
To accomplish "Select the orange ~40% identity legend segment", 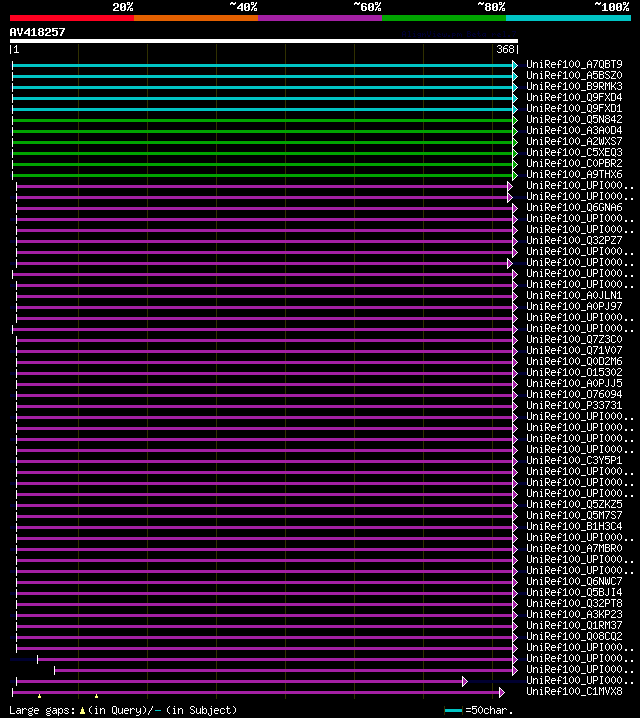I will pyautogui.click(x=196, y=18).
